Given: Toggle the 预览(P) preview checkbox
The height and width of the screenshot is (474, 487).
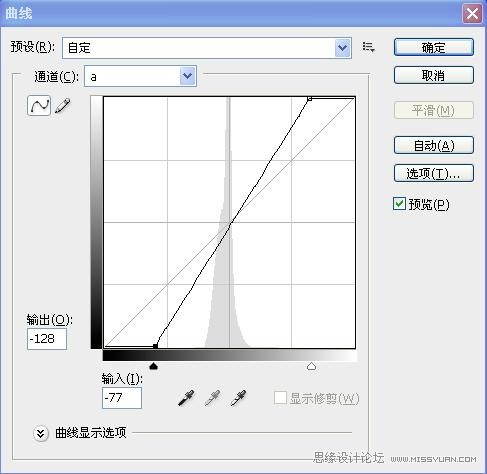Looking at the screenshot, I should [x=399, y=204].
